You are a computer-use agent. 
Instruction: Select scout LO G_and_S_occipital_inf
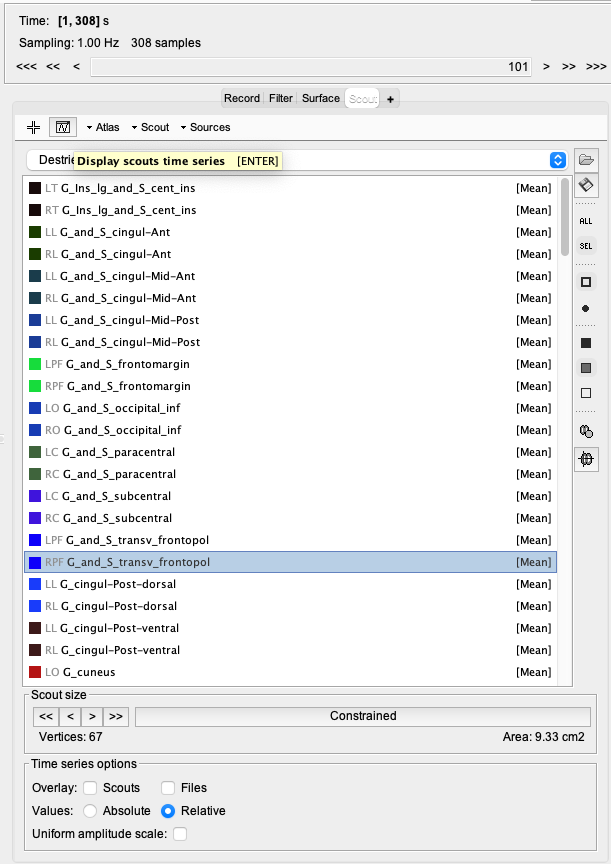click(290, 408)
